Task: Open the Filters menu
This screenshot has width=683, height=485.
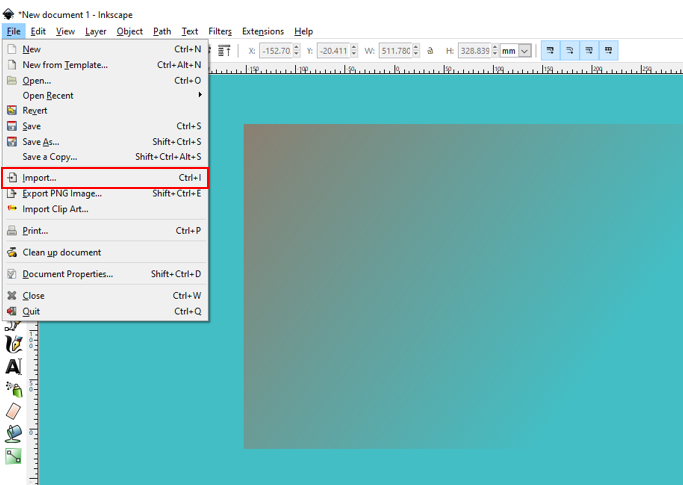Action: [x=220, y=31]
